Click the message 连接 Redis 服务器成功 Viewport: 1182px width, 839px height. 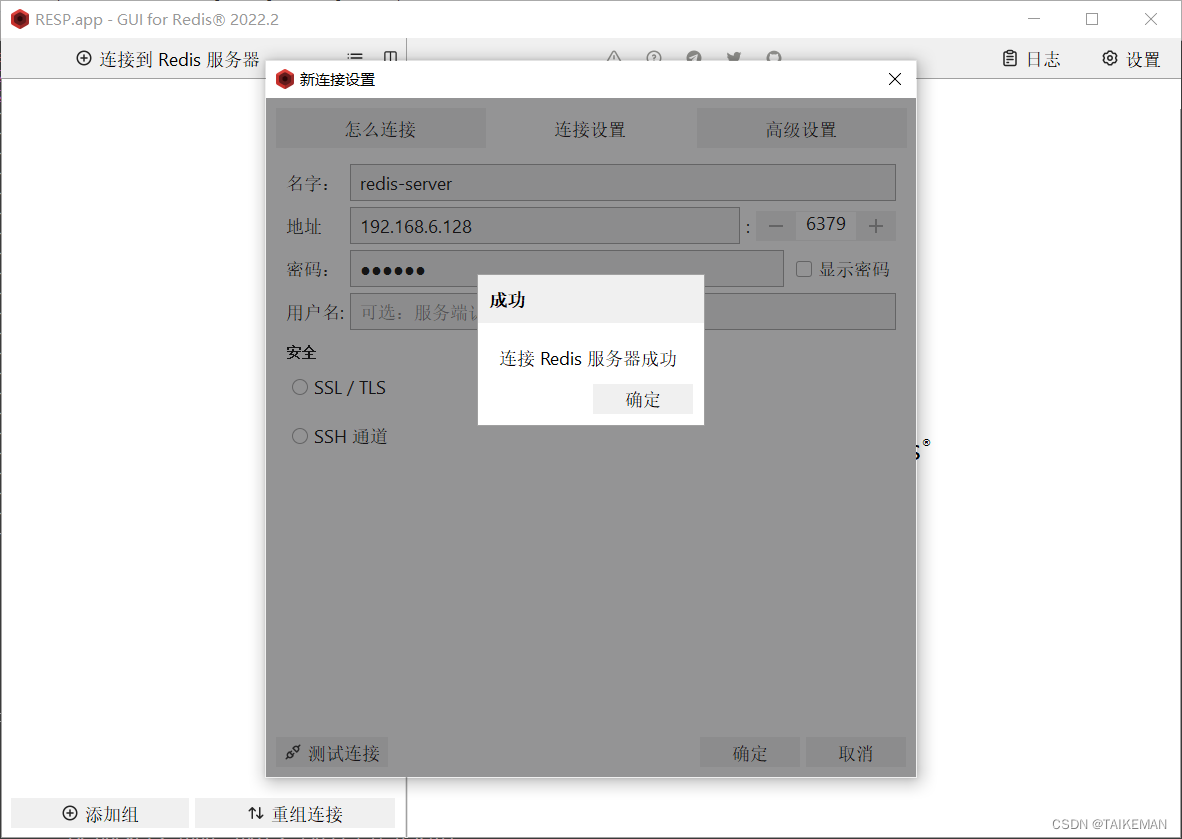[588, 358]
